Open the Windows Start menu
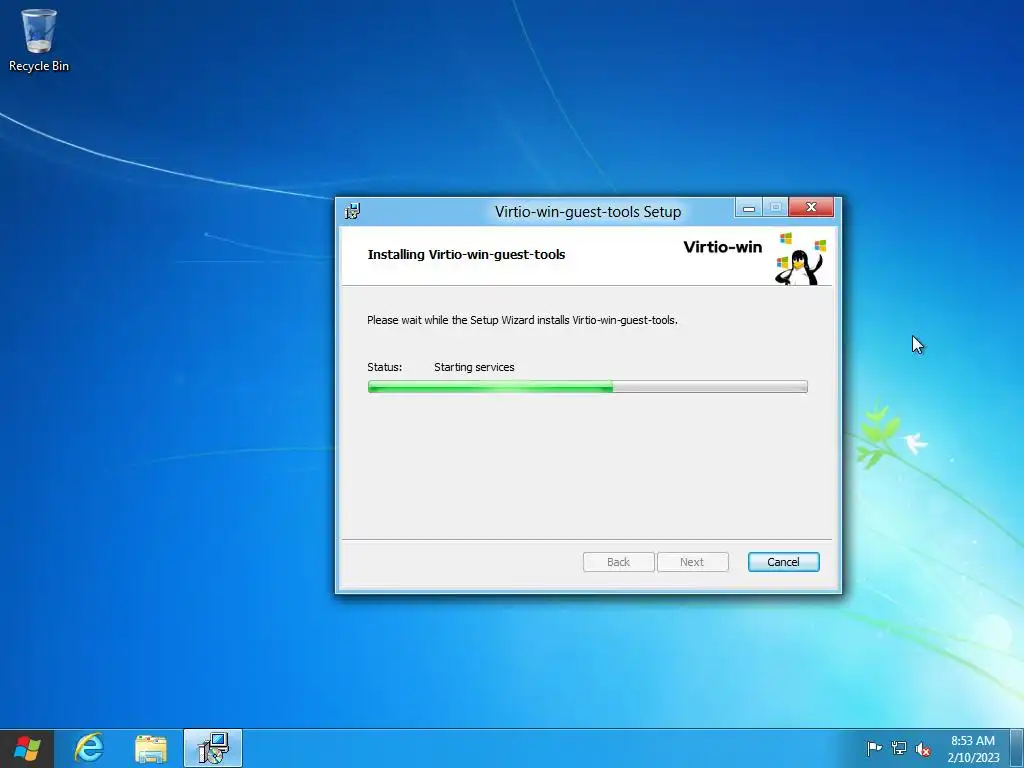1024x768 pixels. point(27,748)
